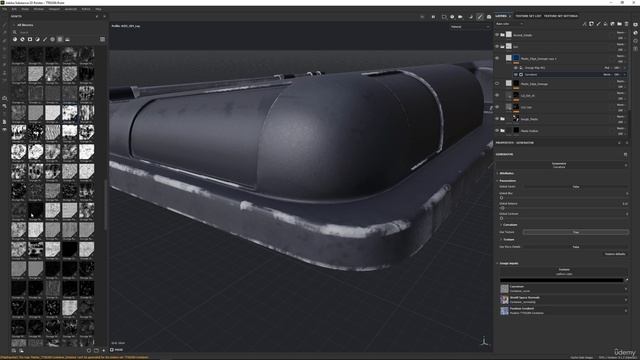
Task: Click the Add effect wand icon in Layers
Action: pos(584,24)
